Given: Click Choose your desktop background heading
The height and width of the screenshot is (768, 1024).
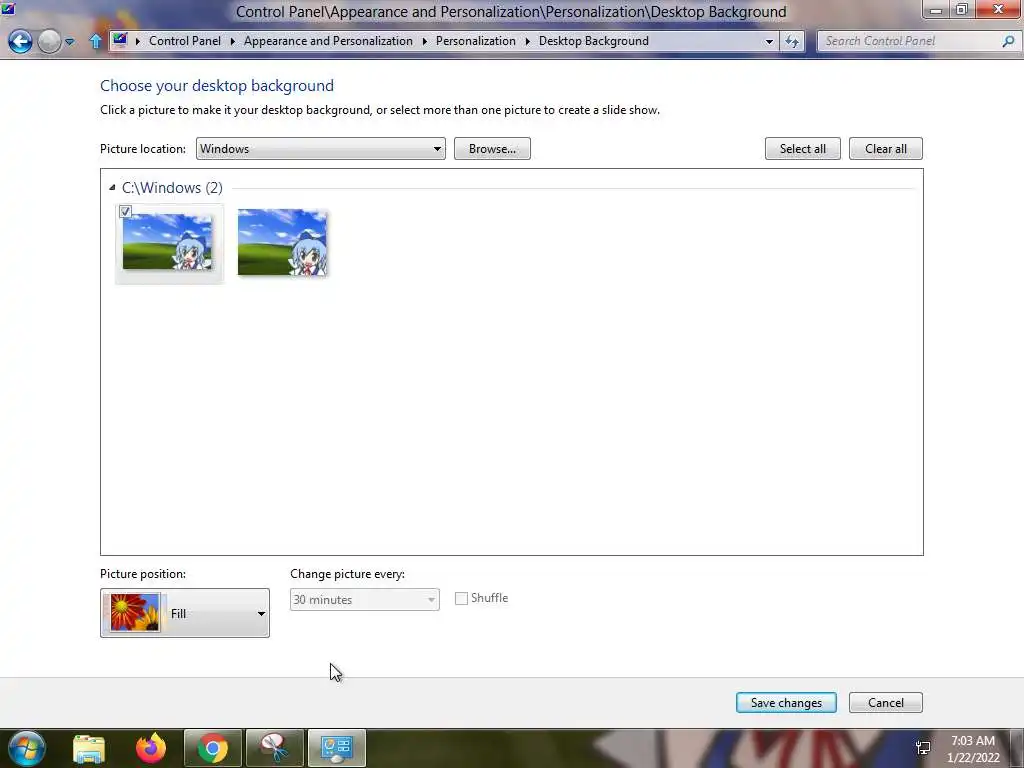Looking at the screenshot, I should (217, 86).
